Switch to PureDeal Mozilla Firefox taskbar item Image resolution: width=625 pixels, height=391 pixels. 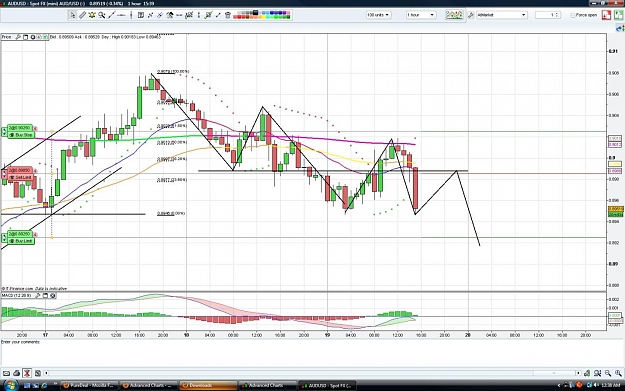tap(89, 385)
